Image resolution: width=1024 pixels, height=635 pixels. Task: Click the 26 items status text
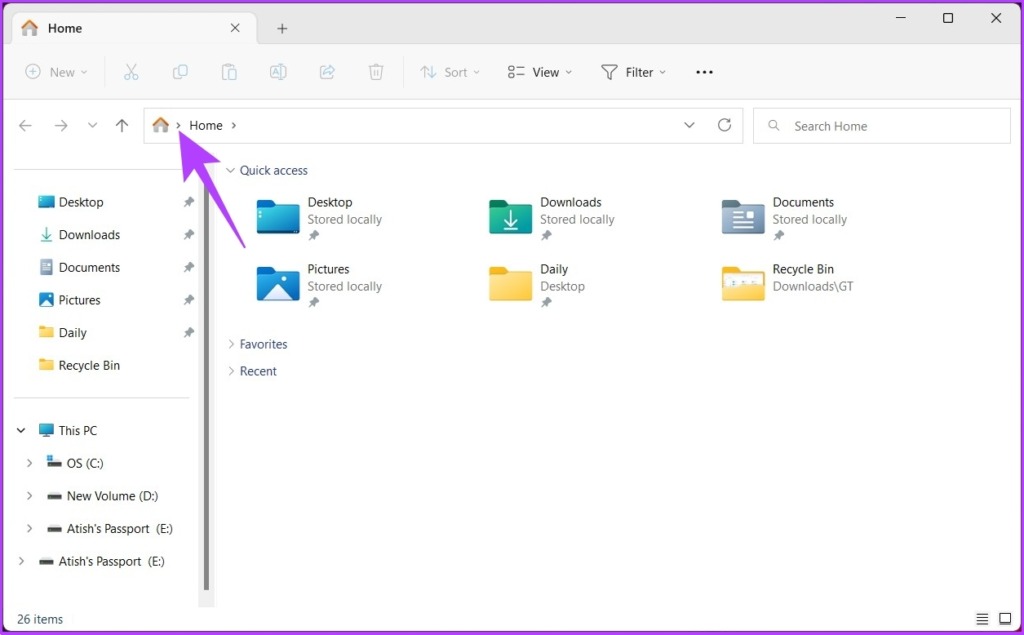pos(40,619)
